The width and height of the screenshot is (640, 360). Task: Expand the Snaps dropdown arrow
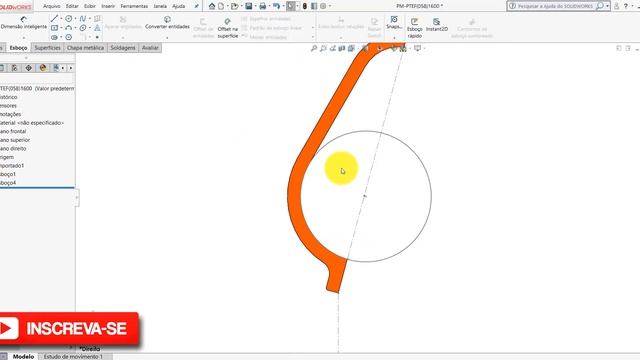click(394, 38)
